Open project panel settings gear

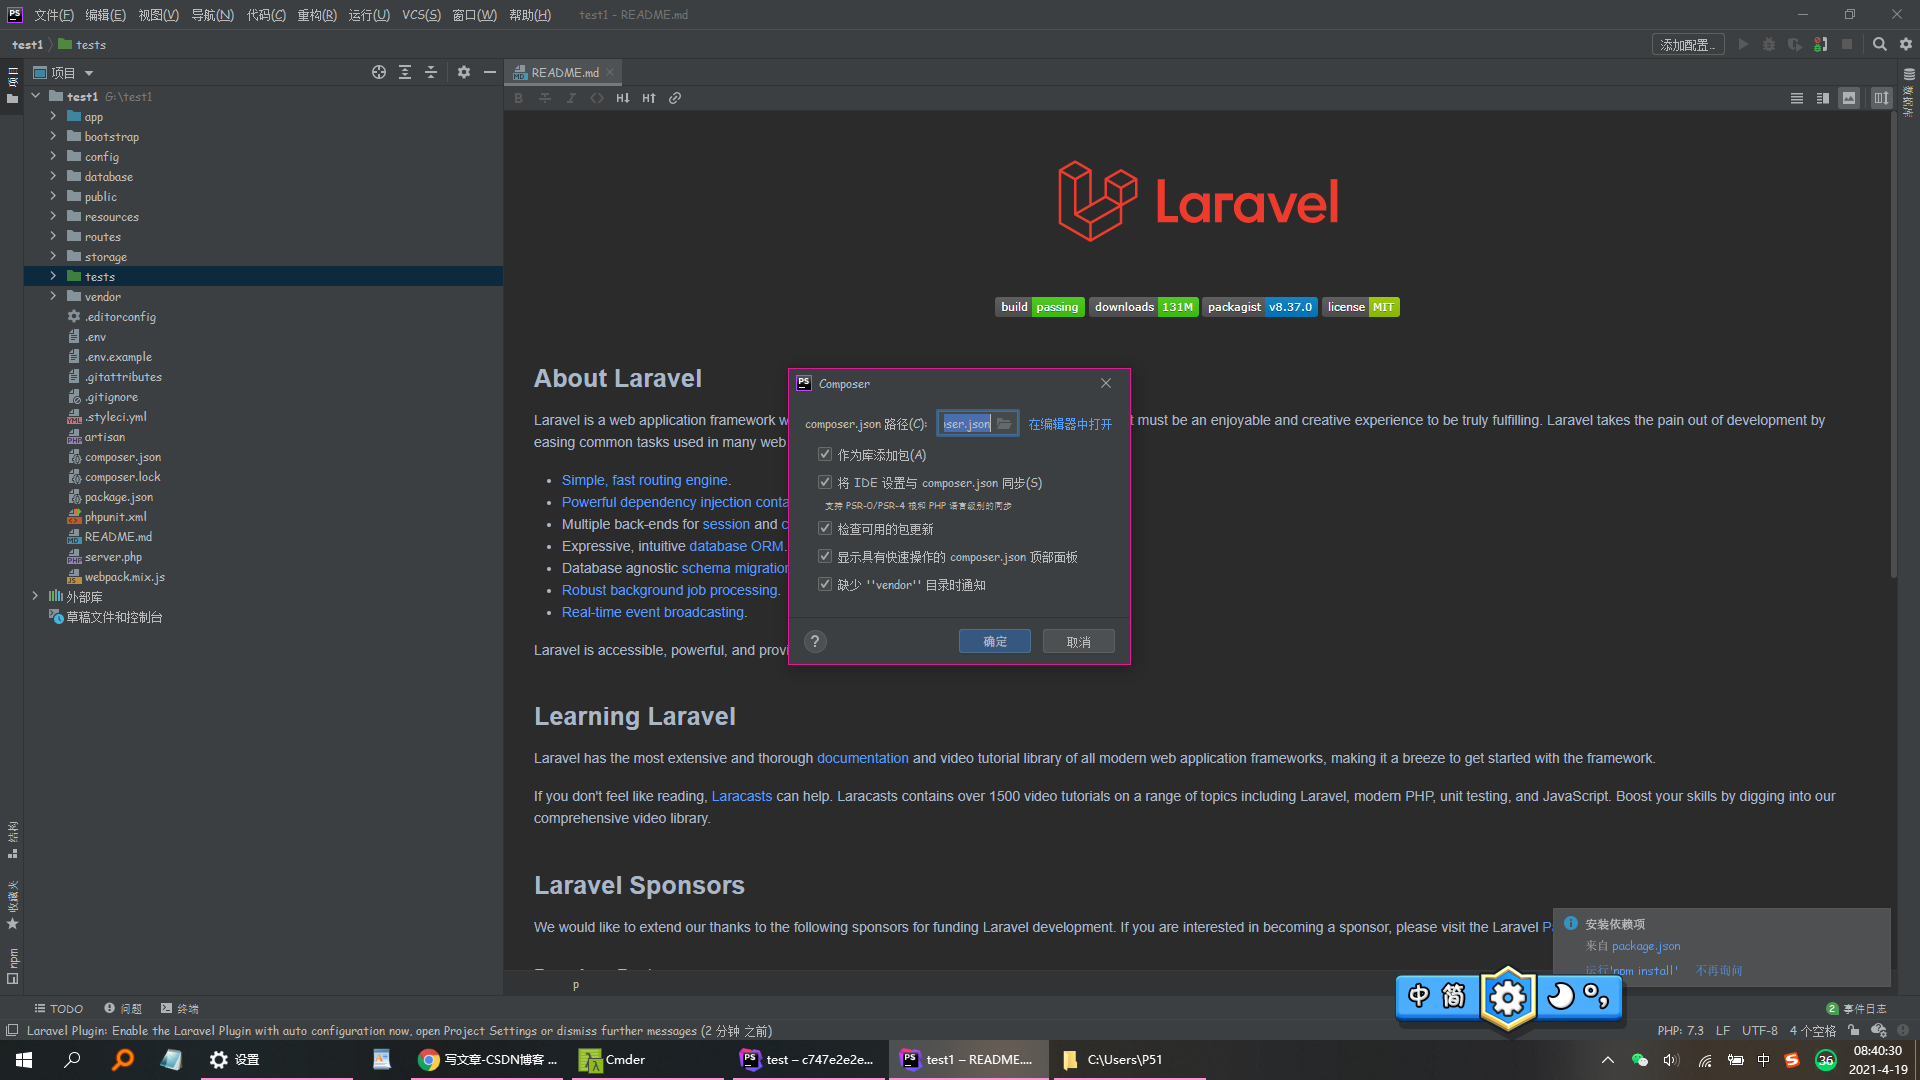click(464, 72)
